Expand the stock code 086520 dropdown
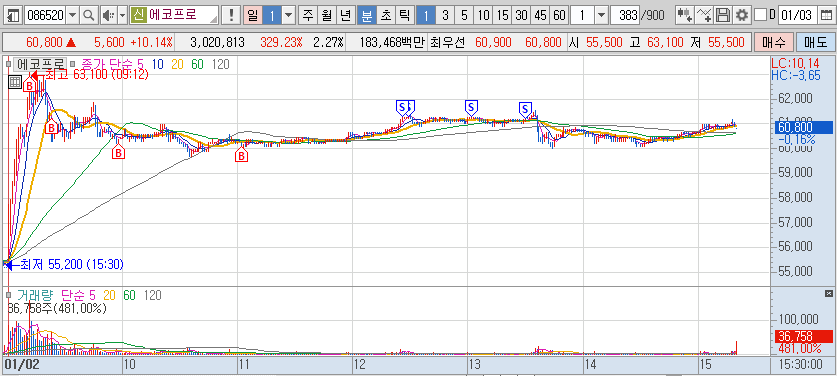The width and height of the screenshot is (837, 376). pos(73,15)
